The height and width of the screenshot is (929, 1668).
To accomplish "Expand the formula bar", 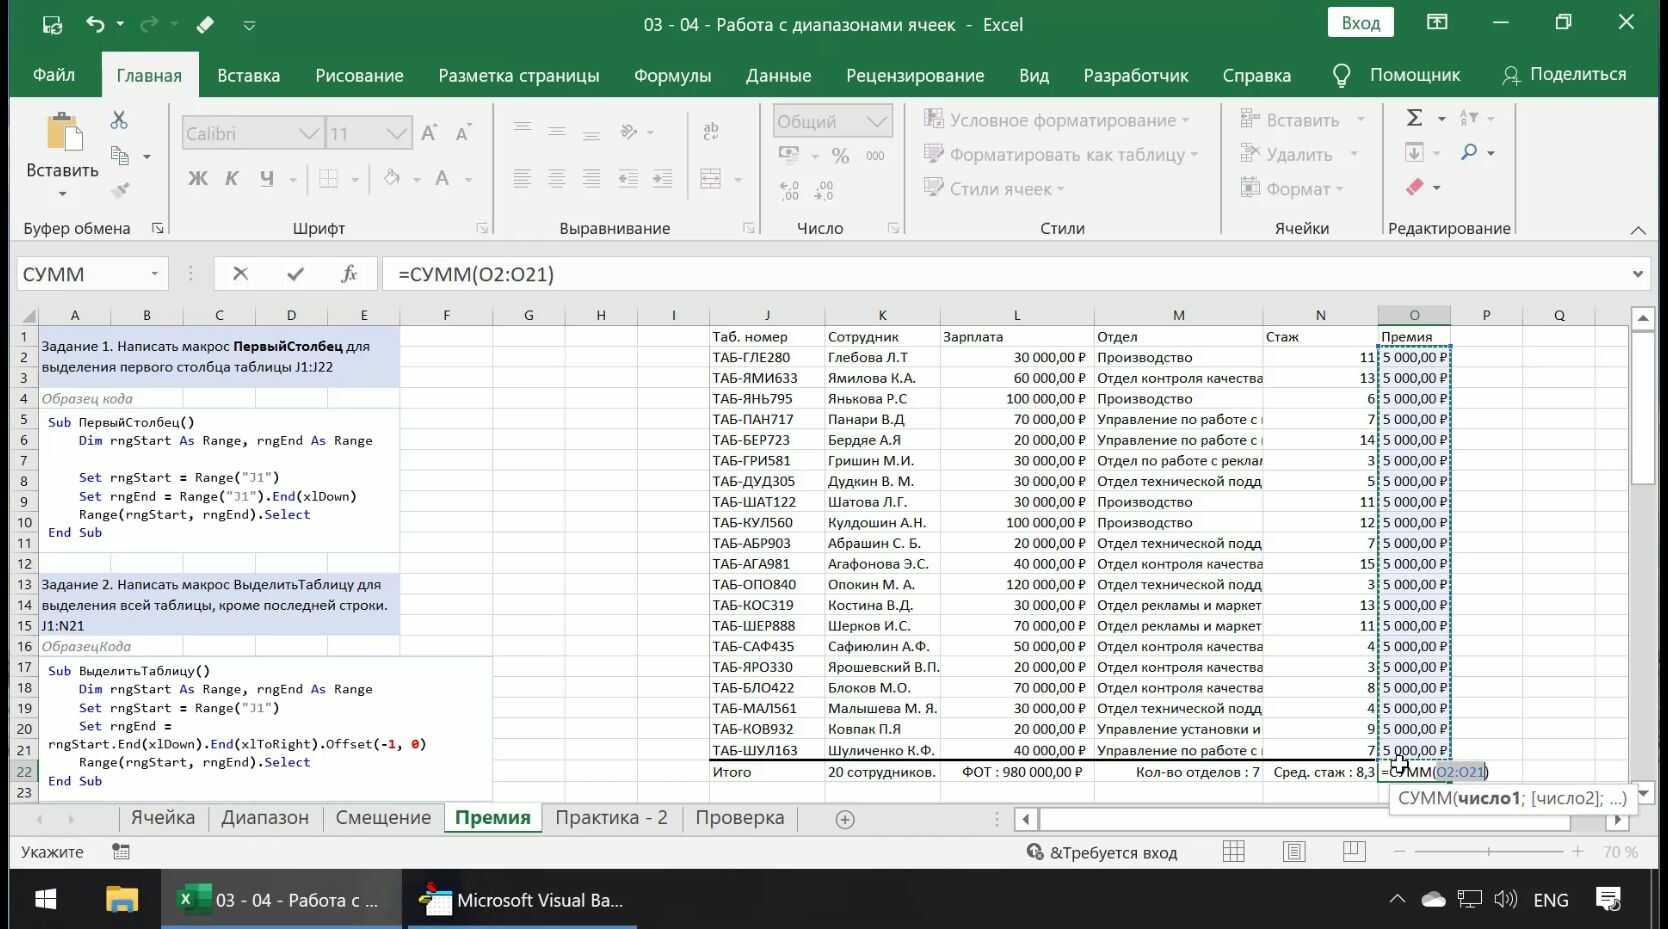I will pyautogui.click(x=1638, y=274).
